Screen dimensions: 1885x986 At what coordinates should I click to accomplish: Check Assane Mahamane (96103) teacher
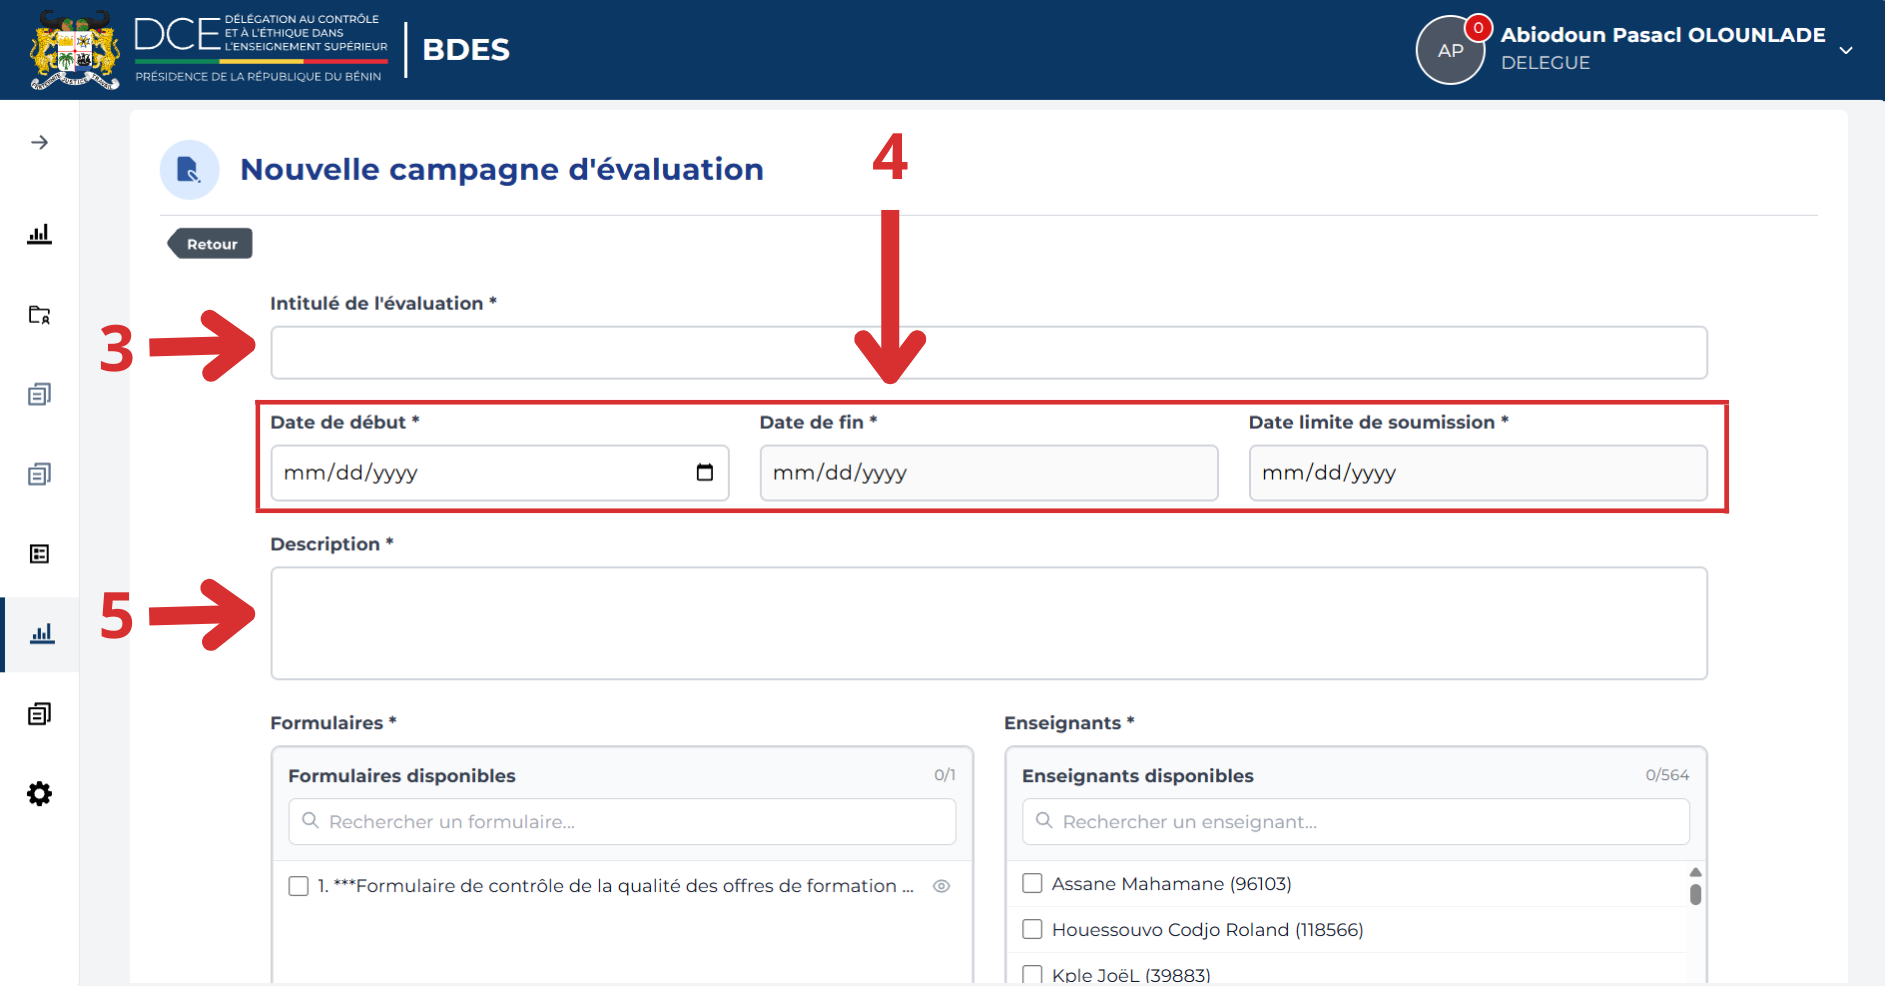point(1032,883)
